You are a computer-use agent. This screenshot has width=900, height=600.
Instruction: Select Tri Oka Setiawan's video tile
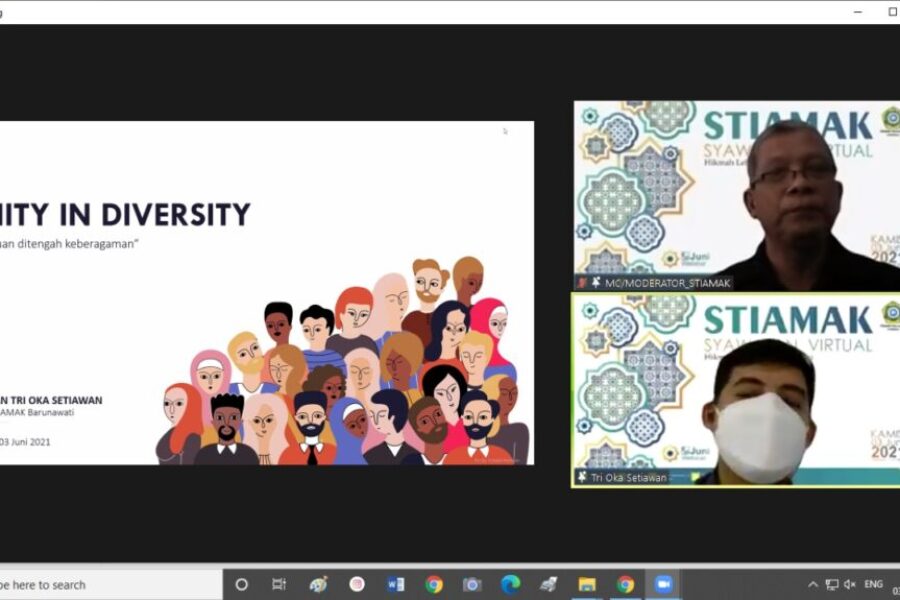click(736, 389)
